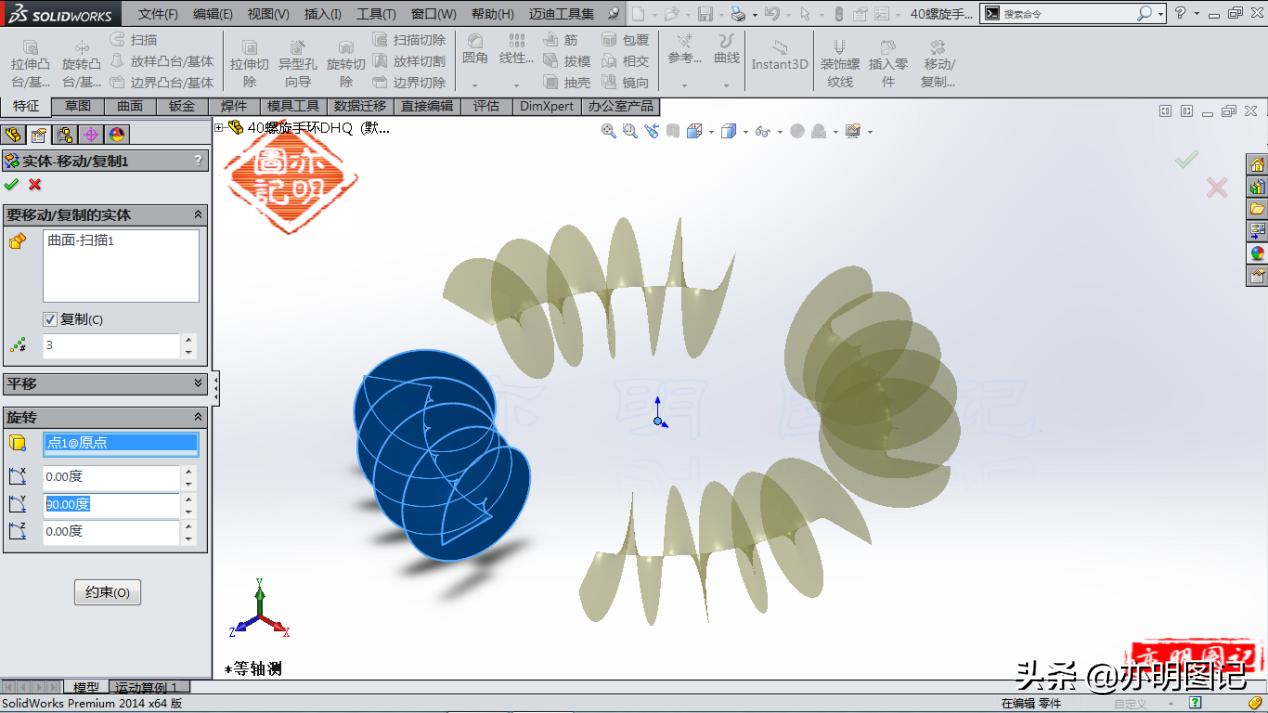This screenshot has height=713, width=1268.
Task: Switch to the 草图 (Sketch) ribbon tab
Action: [x=76, y=106]
